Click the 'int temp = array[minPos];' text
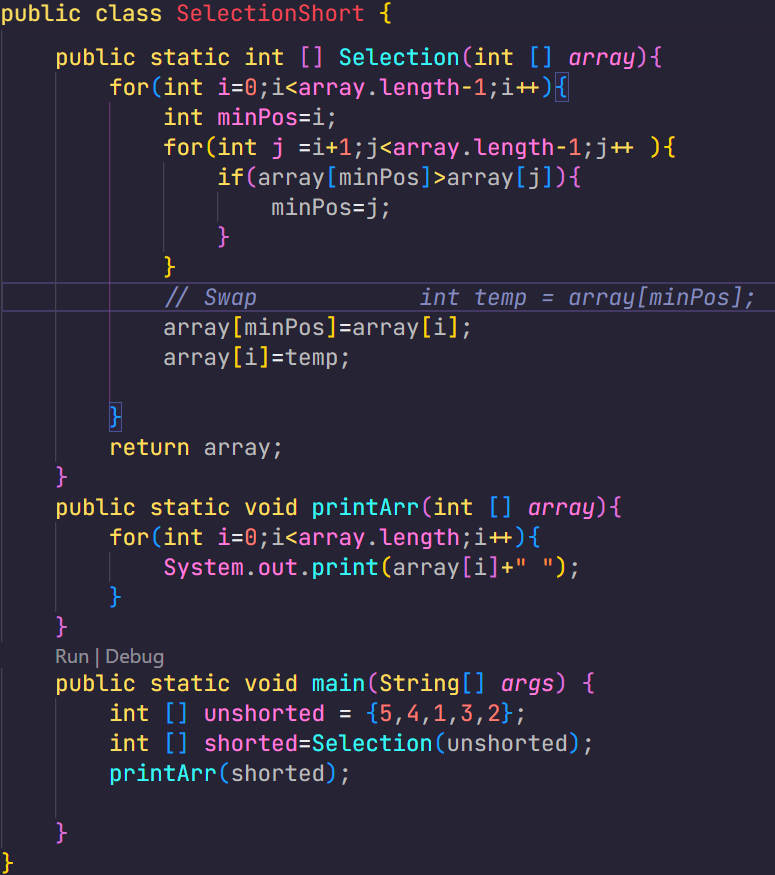The height and width of the screenshot is (875, 775). (587, 297)
